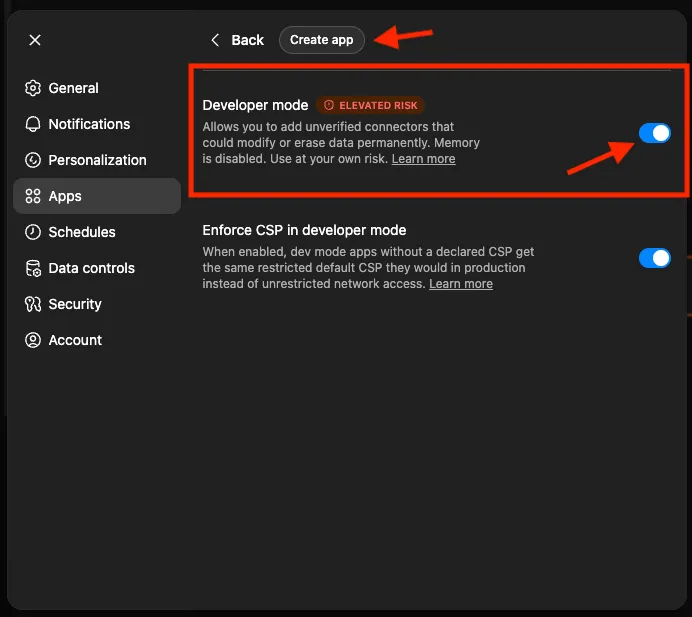Click the General gear icon

tap(33, 88)
